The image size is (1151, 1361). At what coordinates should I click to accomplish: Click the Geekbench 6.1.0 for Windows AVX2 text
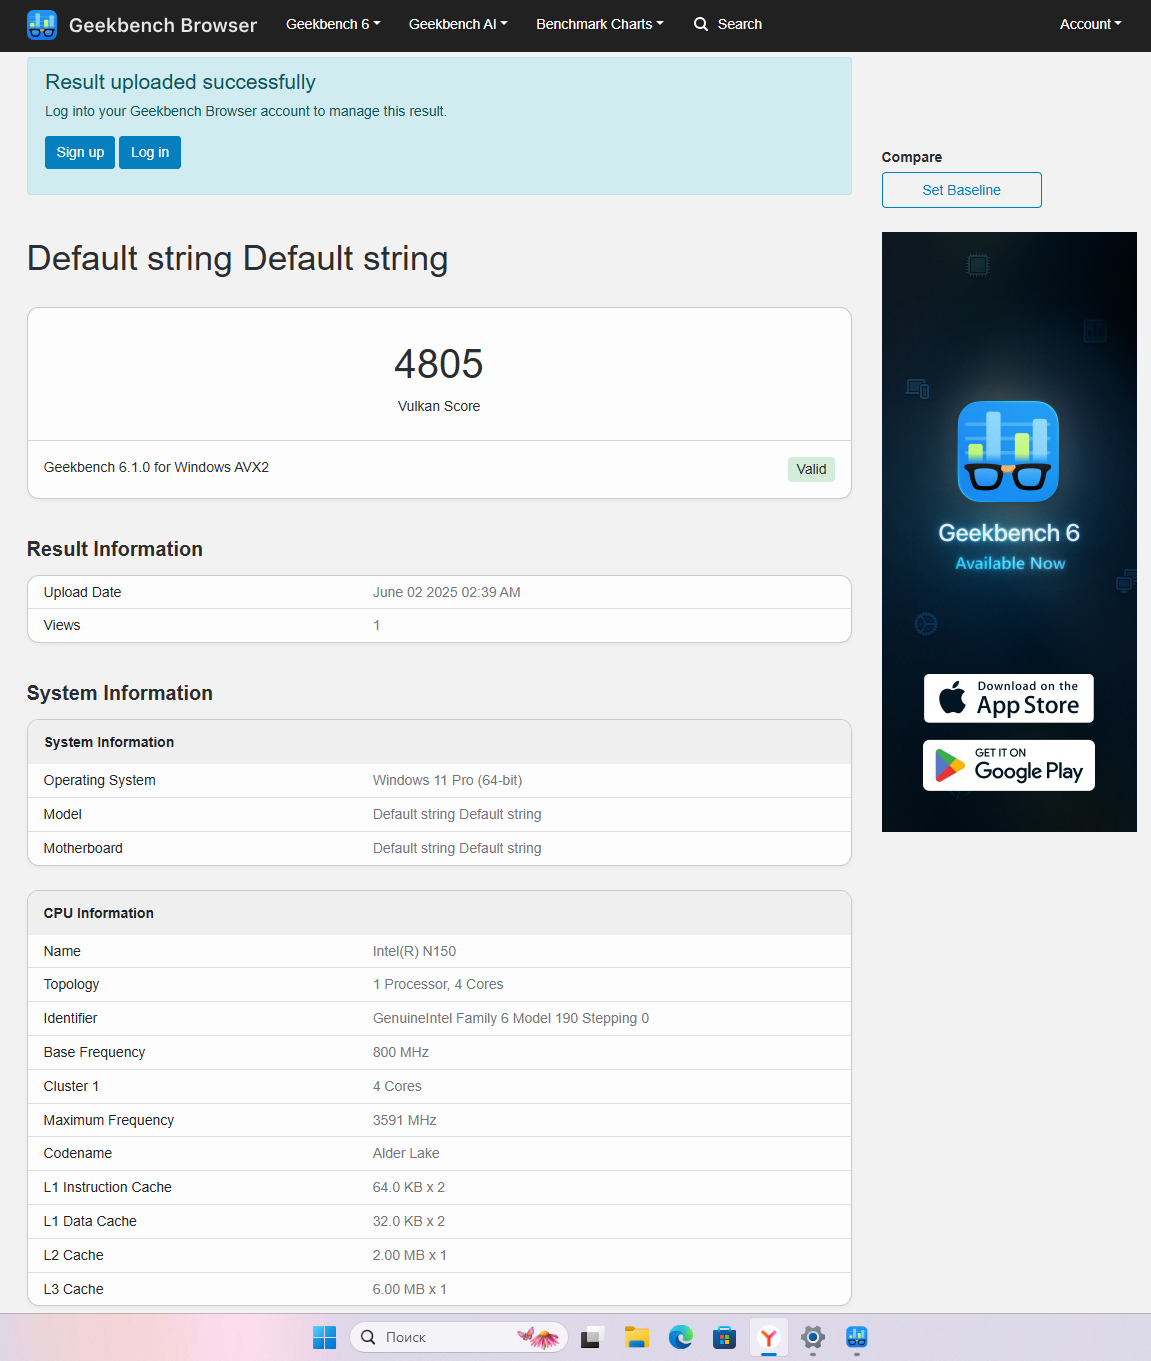click(x=156, y=467)
